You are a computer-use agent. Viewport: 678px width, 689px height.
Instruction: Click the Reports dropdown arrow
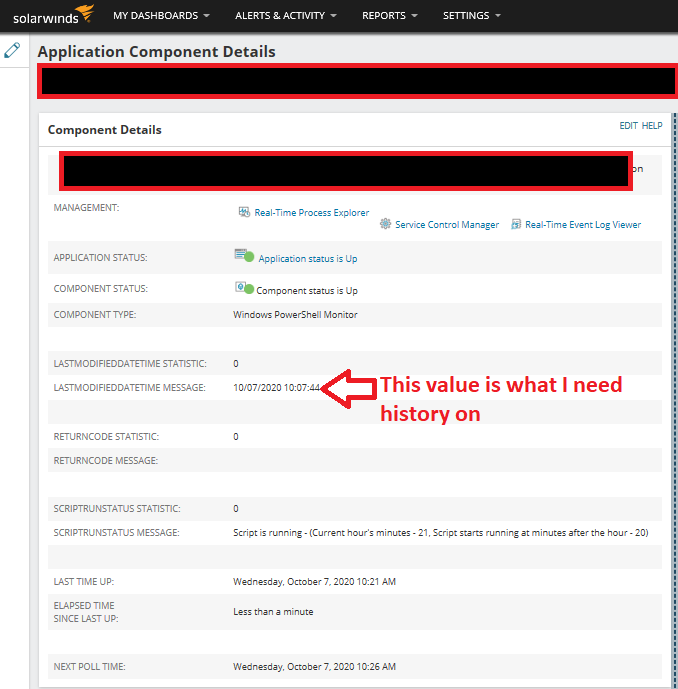(x=414, y=16)
